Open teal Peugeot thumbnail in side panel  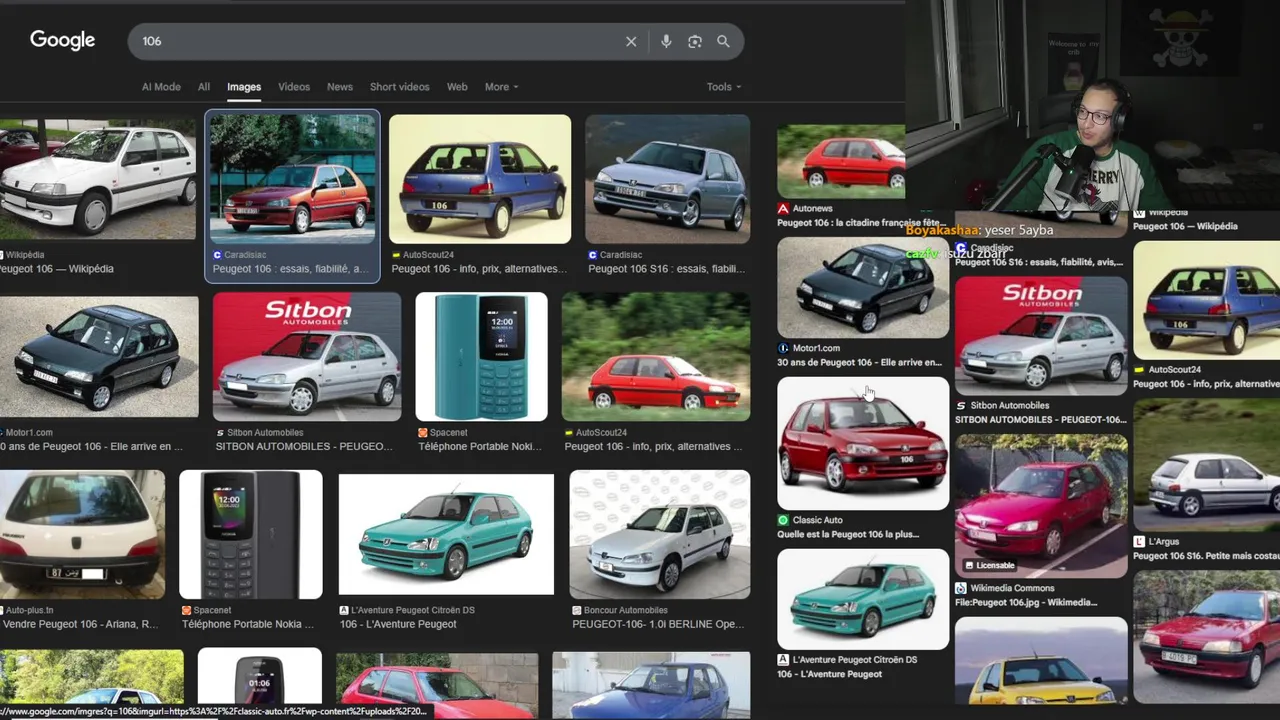pos(863,599)
